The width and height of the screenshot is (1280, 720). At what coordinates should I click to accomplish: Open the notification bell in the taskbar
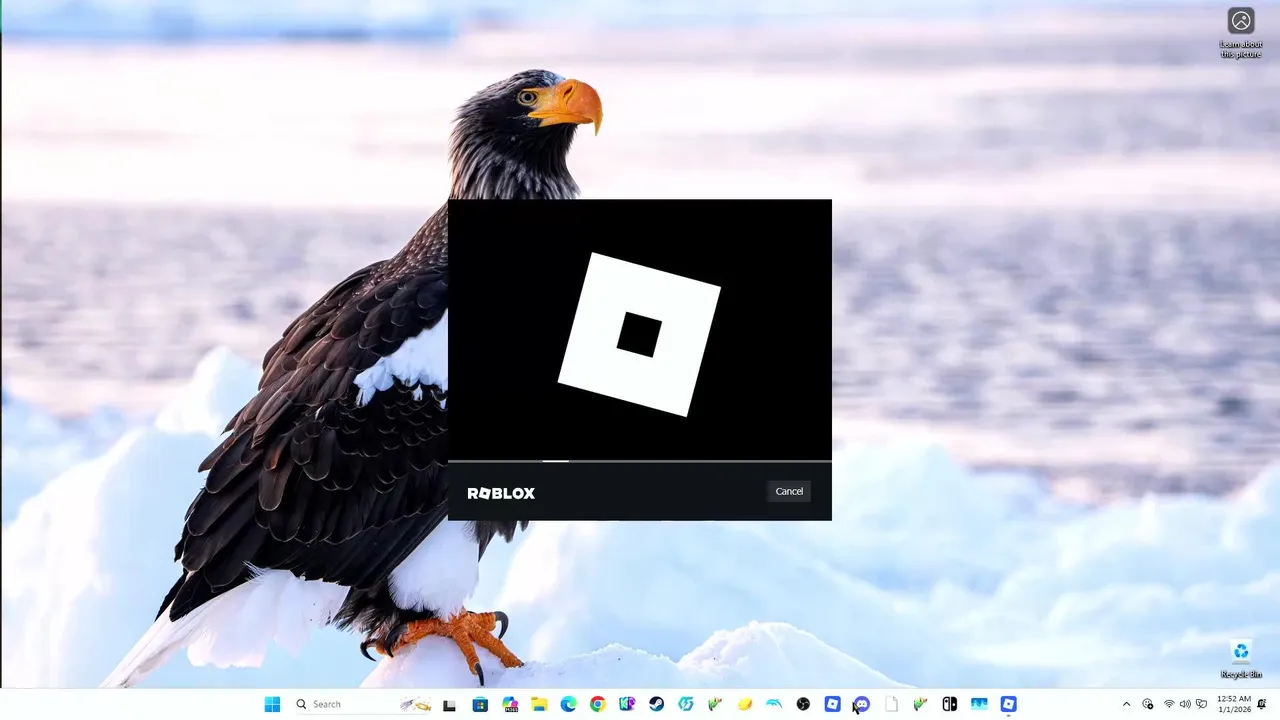point(1262,704)
